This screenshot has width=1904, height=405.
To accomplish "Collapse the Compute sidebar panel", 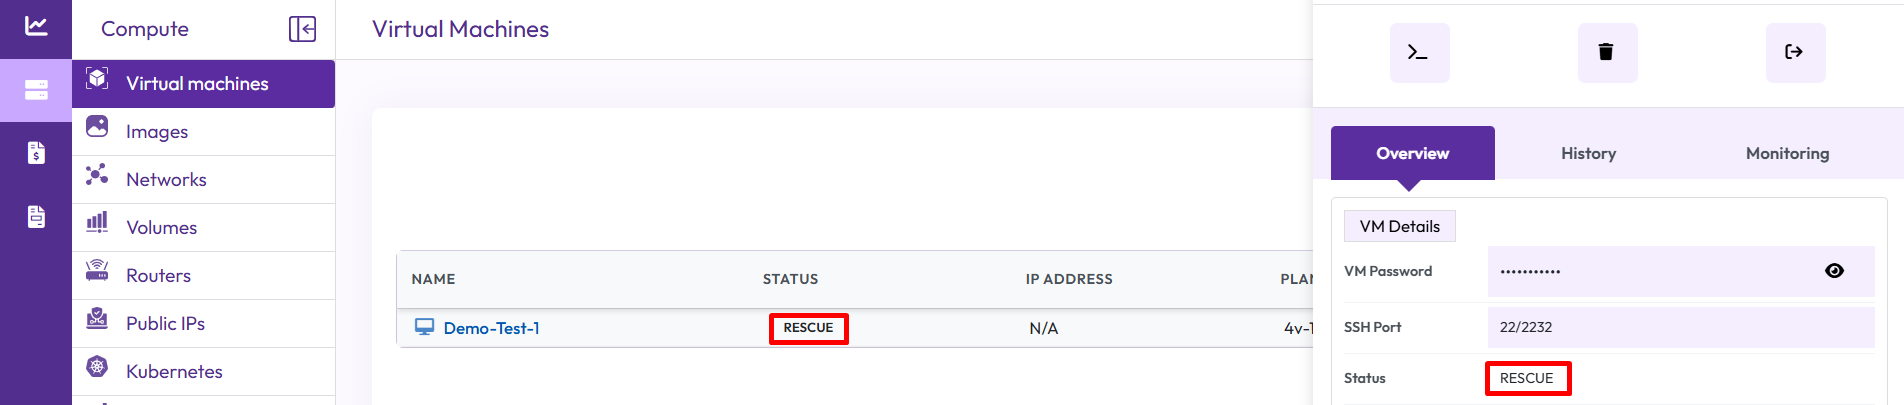I will coord(302,29).
